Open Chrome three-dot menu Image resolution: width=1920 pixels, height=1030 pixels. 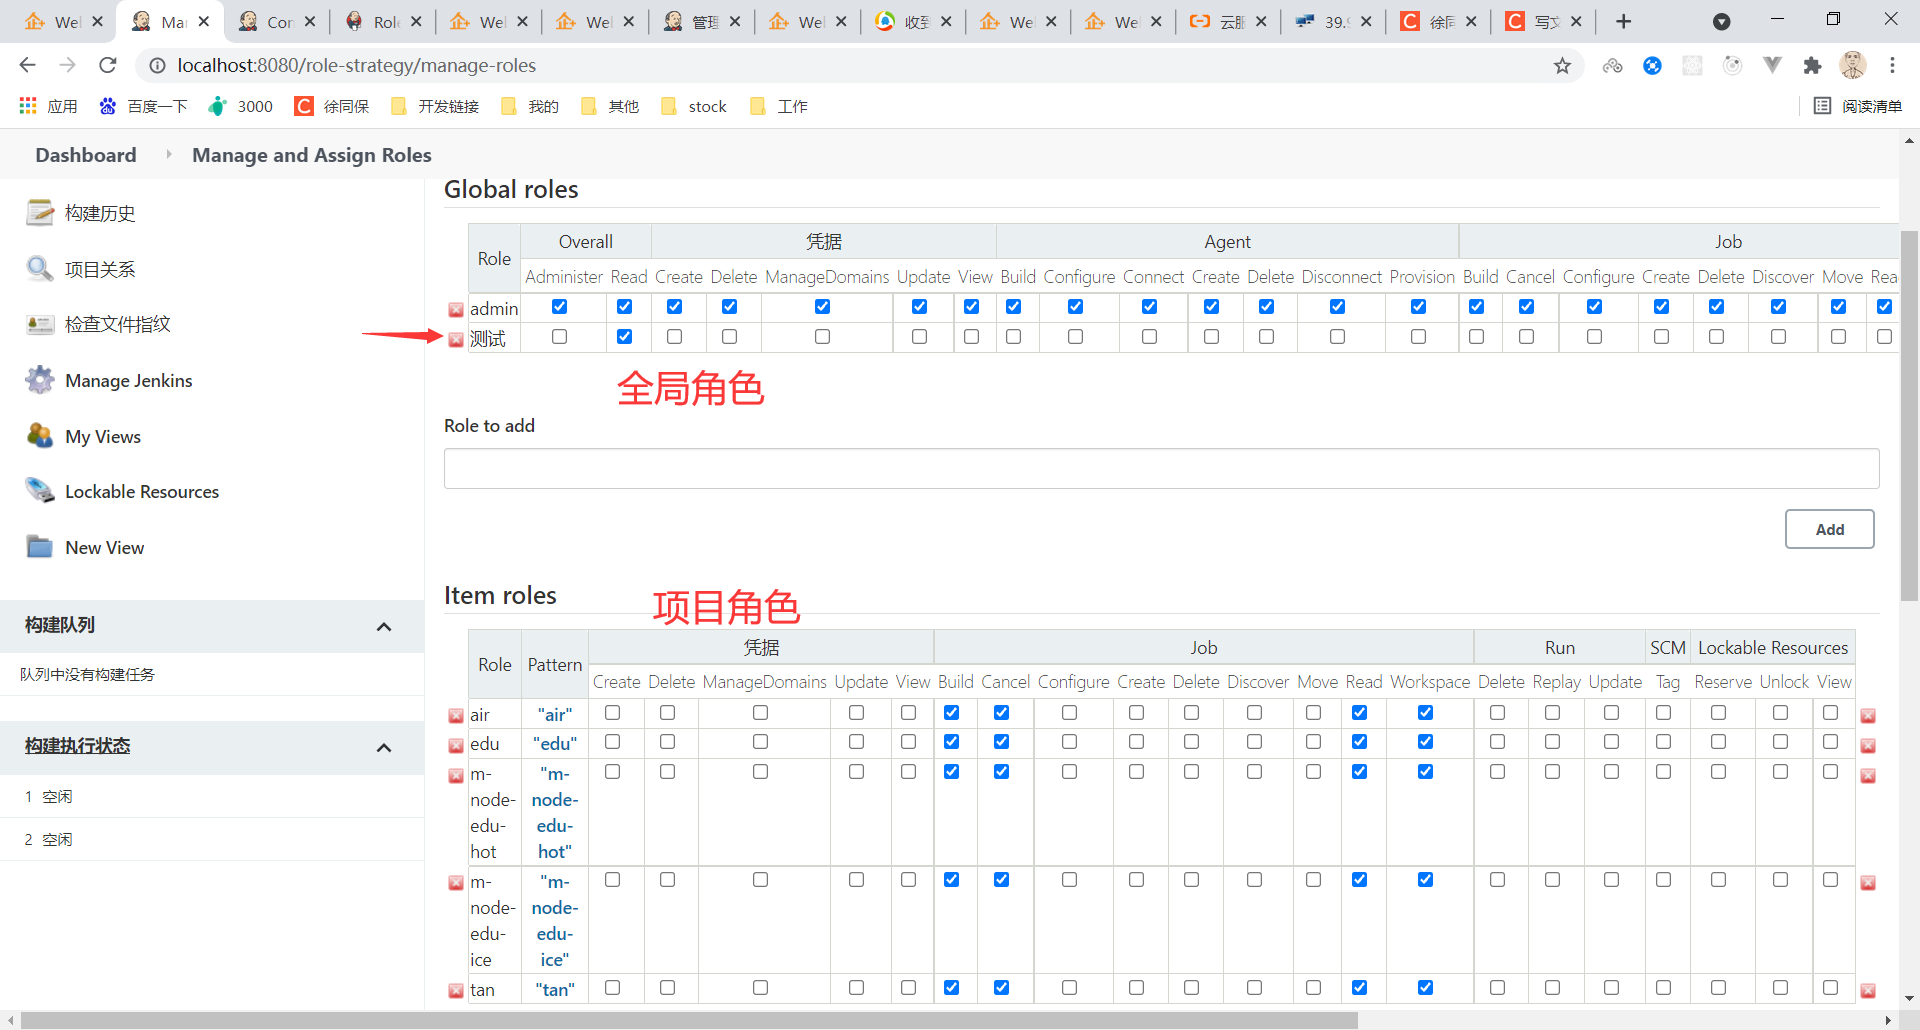tap(1892, 65)
